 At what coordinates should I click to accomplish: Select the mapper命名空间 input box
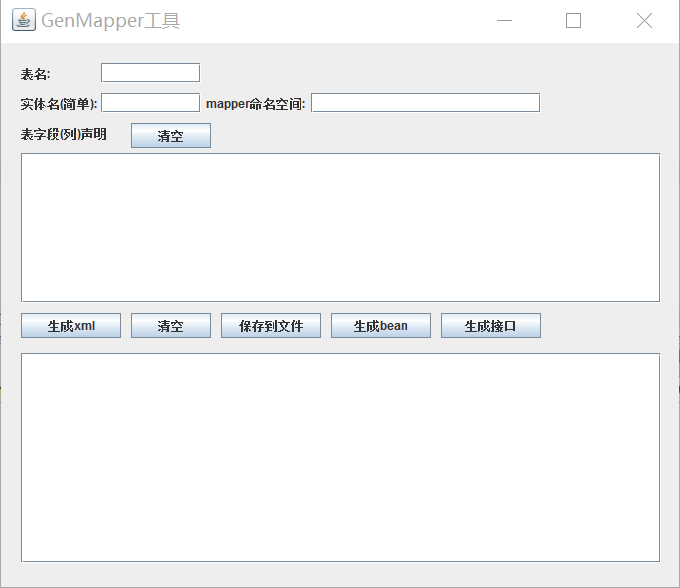point(425,103)
